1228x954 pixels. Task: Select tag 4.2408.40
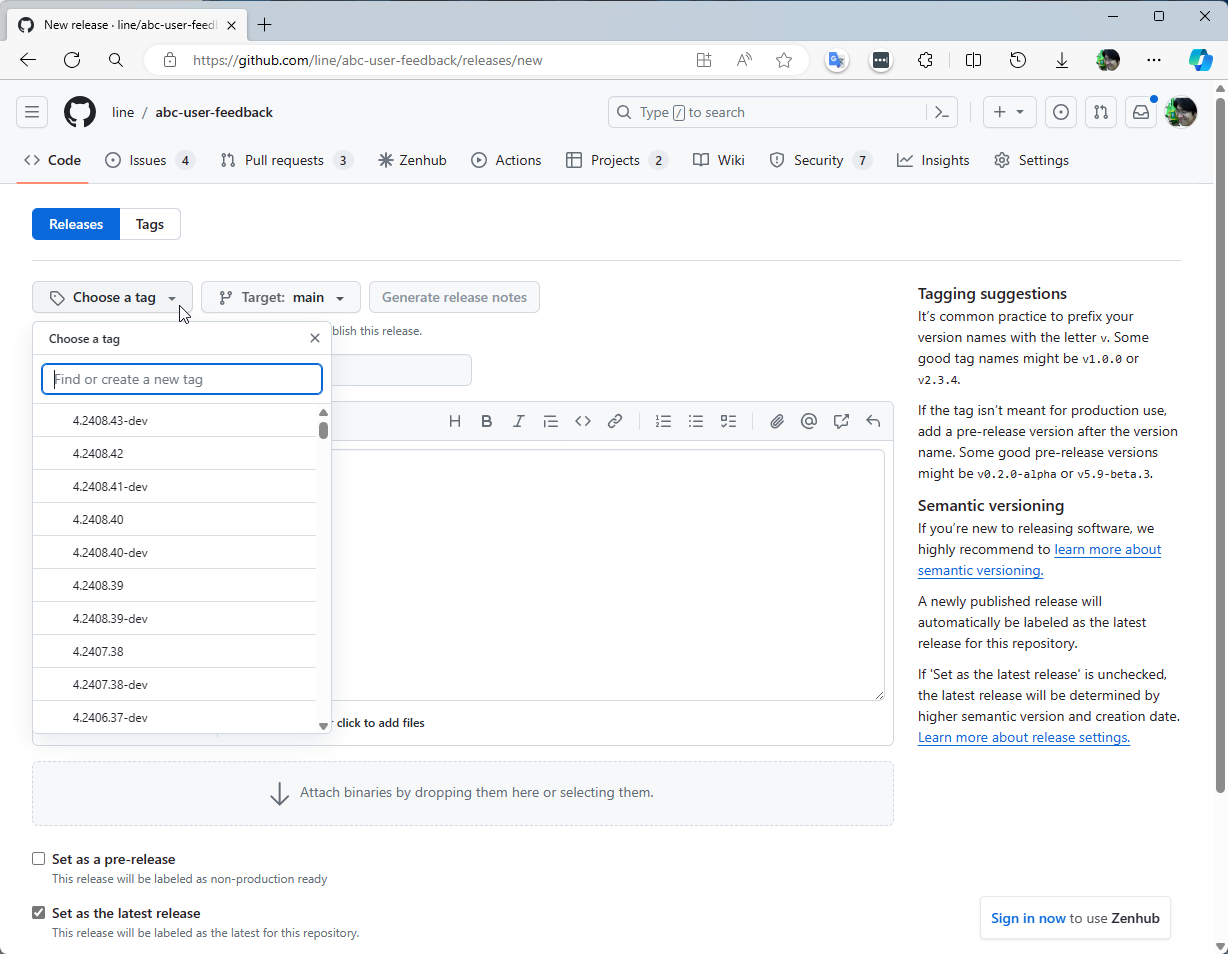pos(175,520)
